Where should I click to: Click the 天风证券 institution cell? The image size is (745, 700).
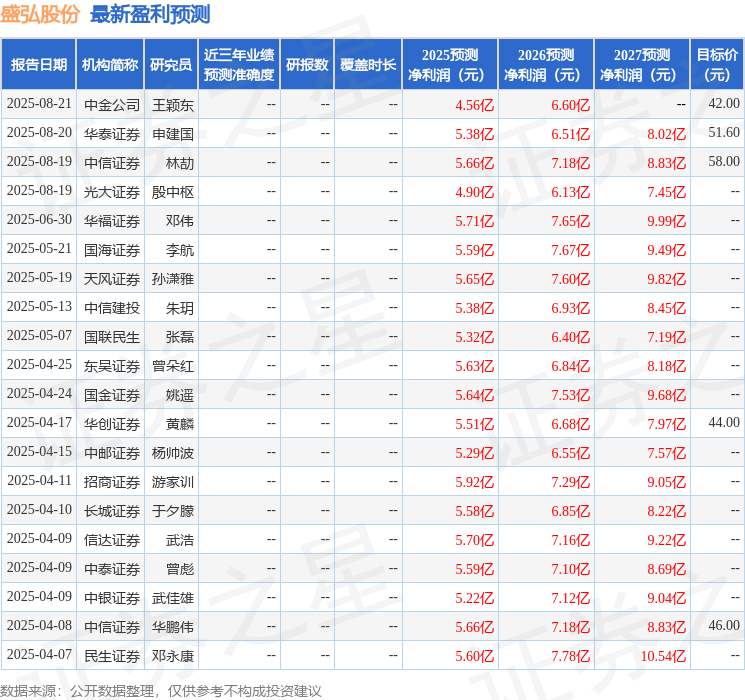coord(112,279)
